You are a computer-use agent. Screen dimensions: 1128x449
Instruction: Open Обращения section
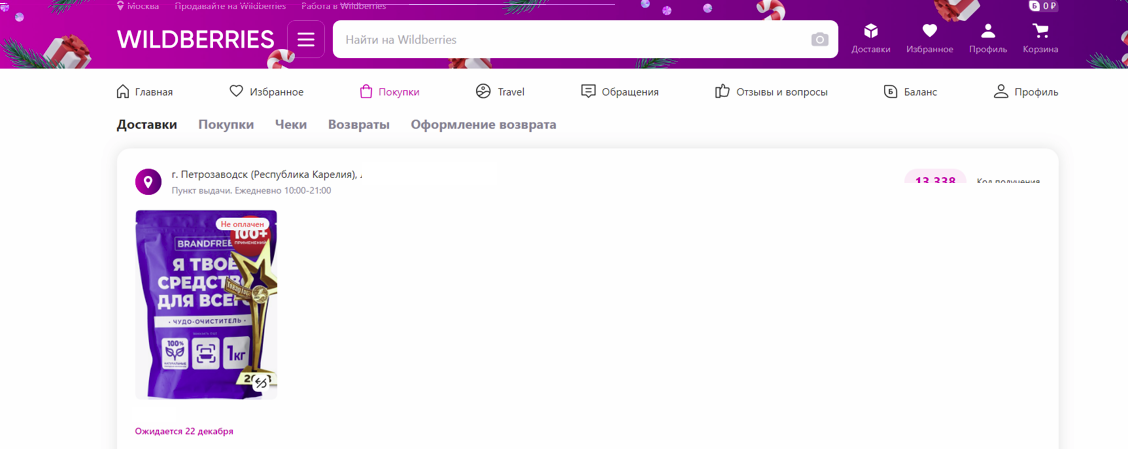pyautogui.click(x=619, y=92)
